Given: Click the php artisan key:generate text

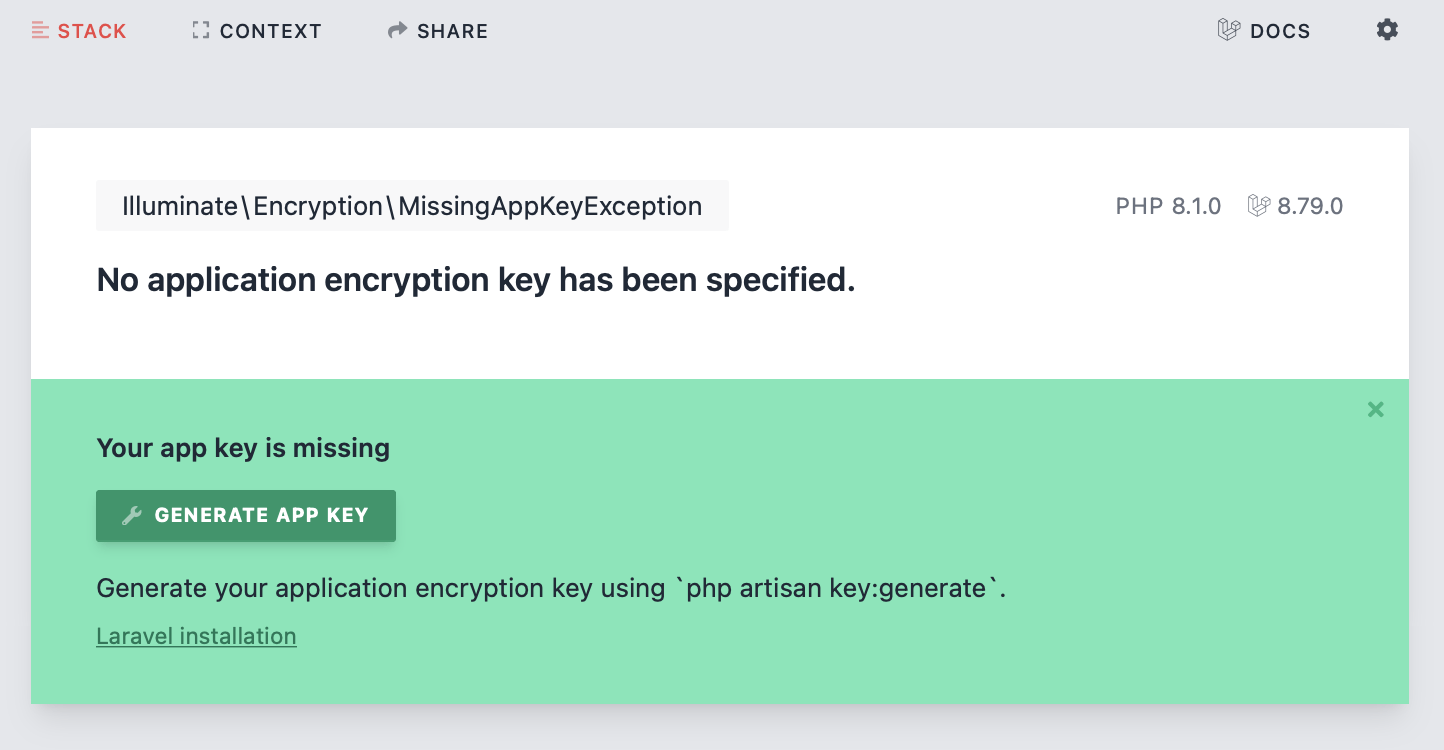Looking at the screenshot, I should [x=840, y=588].
